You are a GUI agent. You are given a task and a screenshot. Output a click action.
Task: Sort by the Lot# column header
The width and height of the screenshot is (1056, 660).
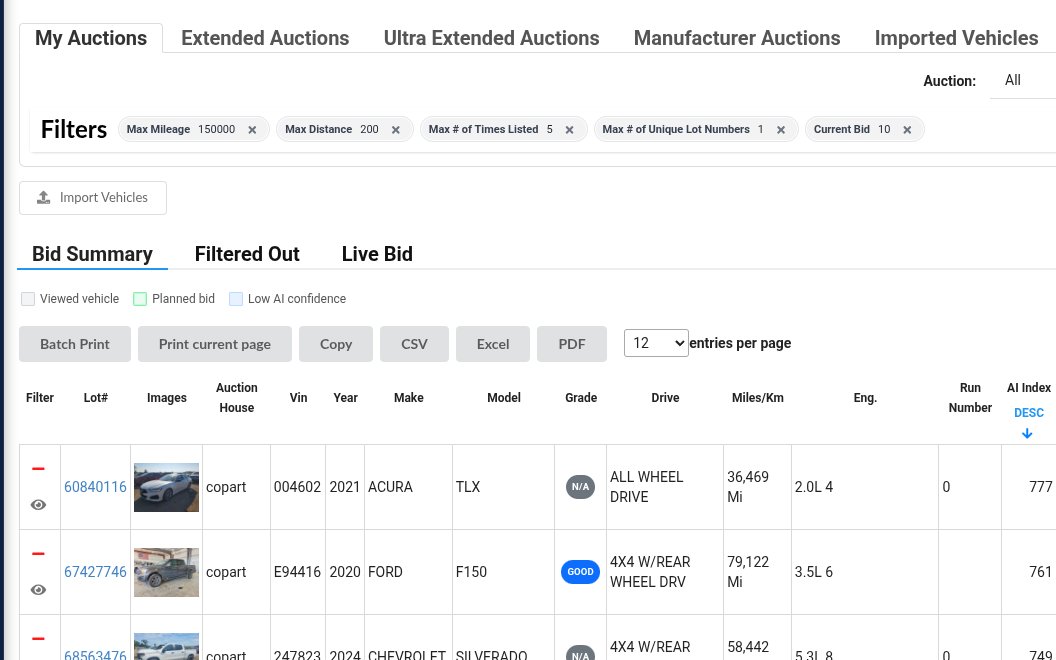tap(96, 398)
